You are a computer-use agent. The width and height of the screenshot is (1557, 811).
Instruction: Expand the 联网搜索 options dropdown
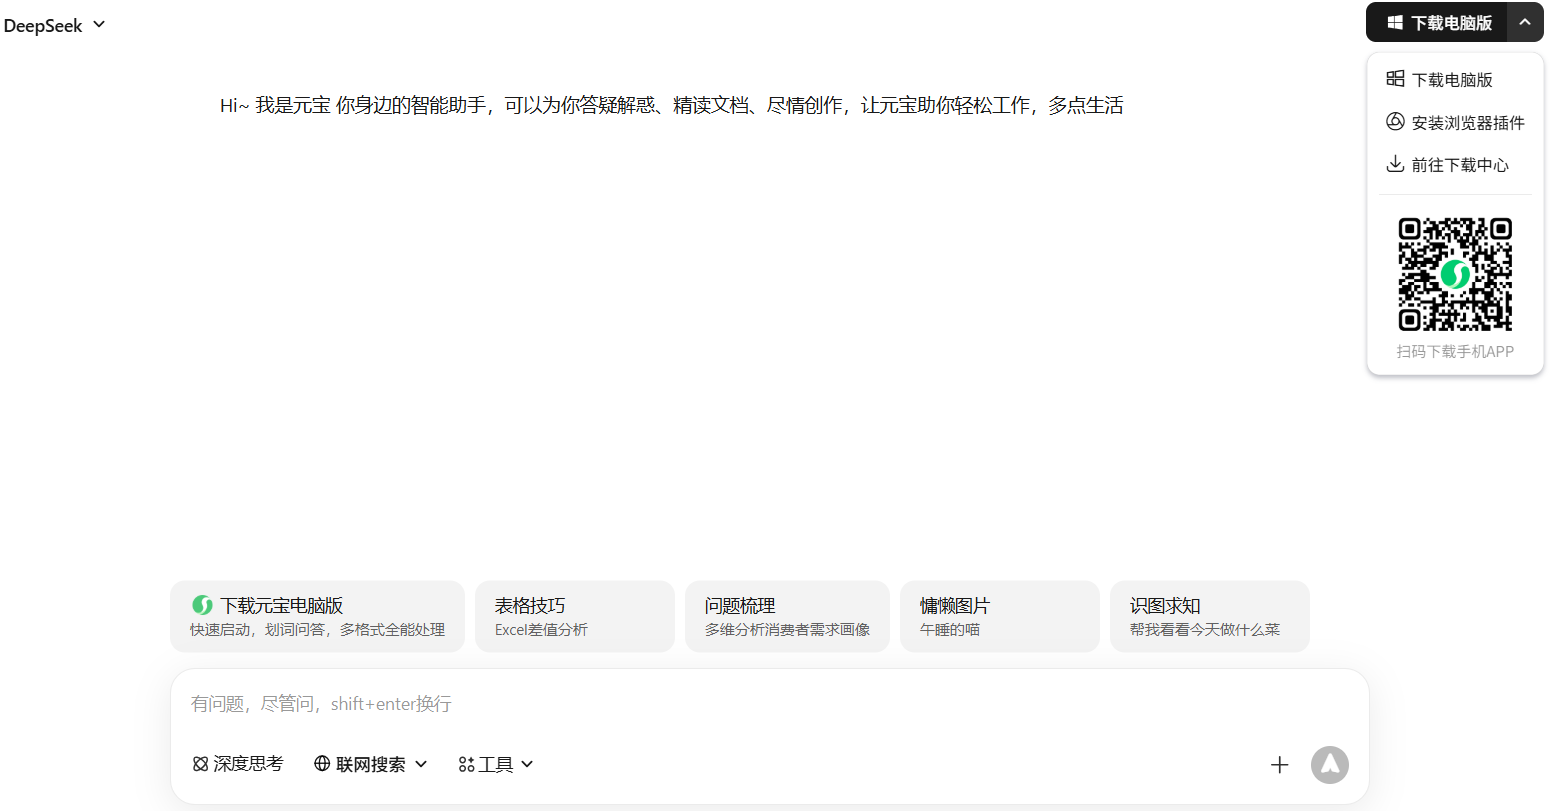[423, 763]
